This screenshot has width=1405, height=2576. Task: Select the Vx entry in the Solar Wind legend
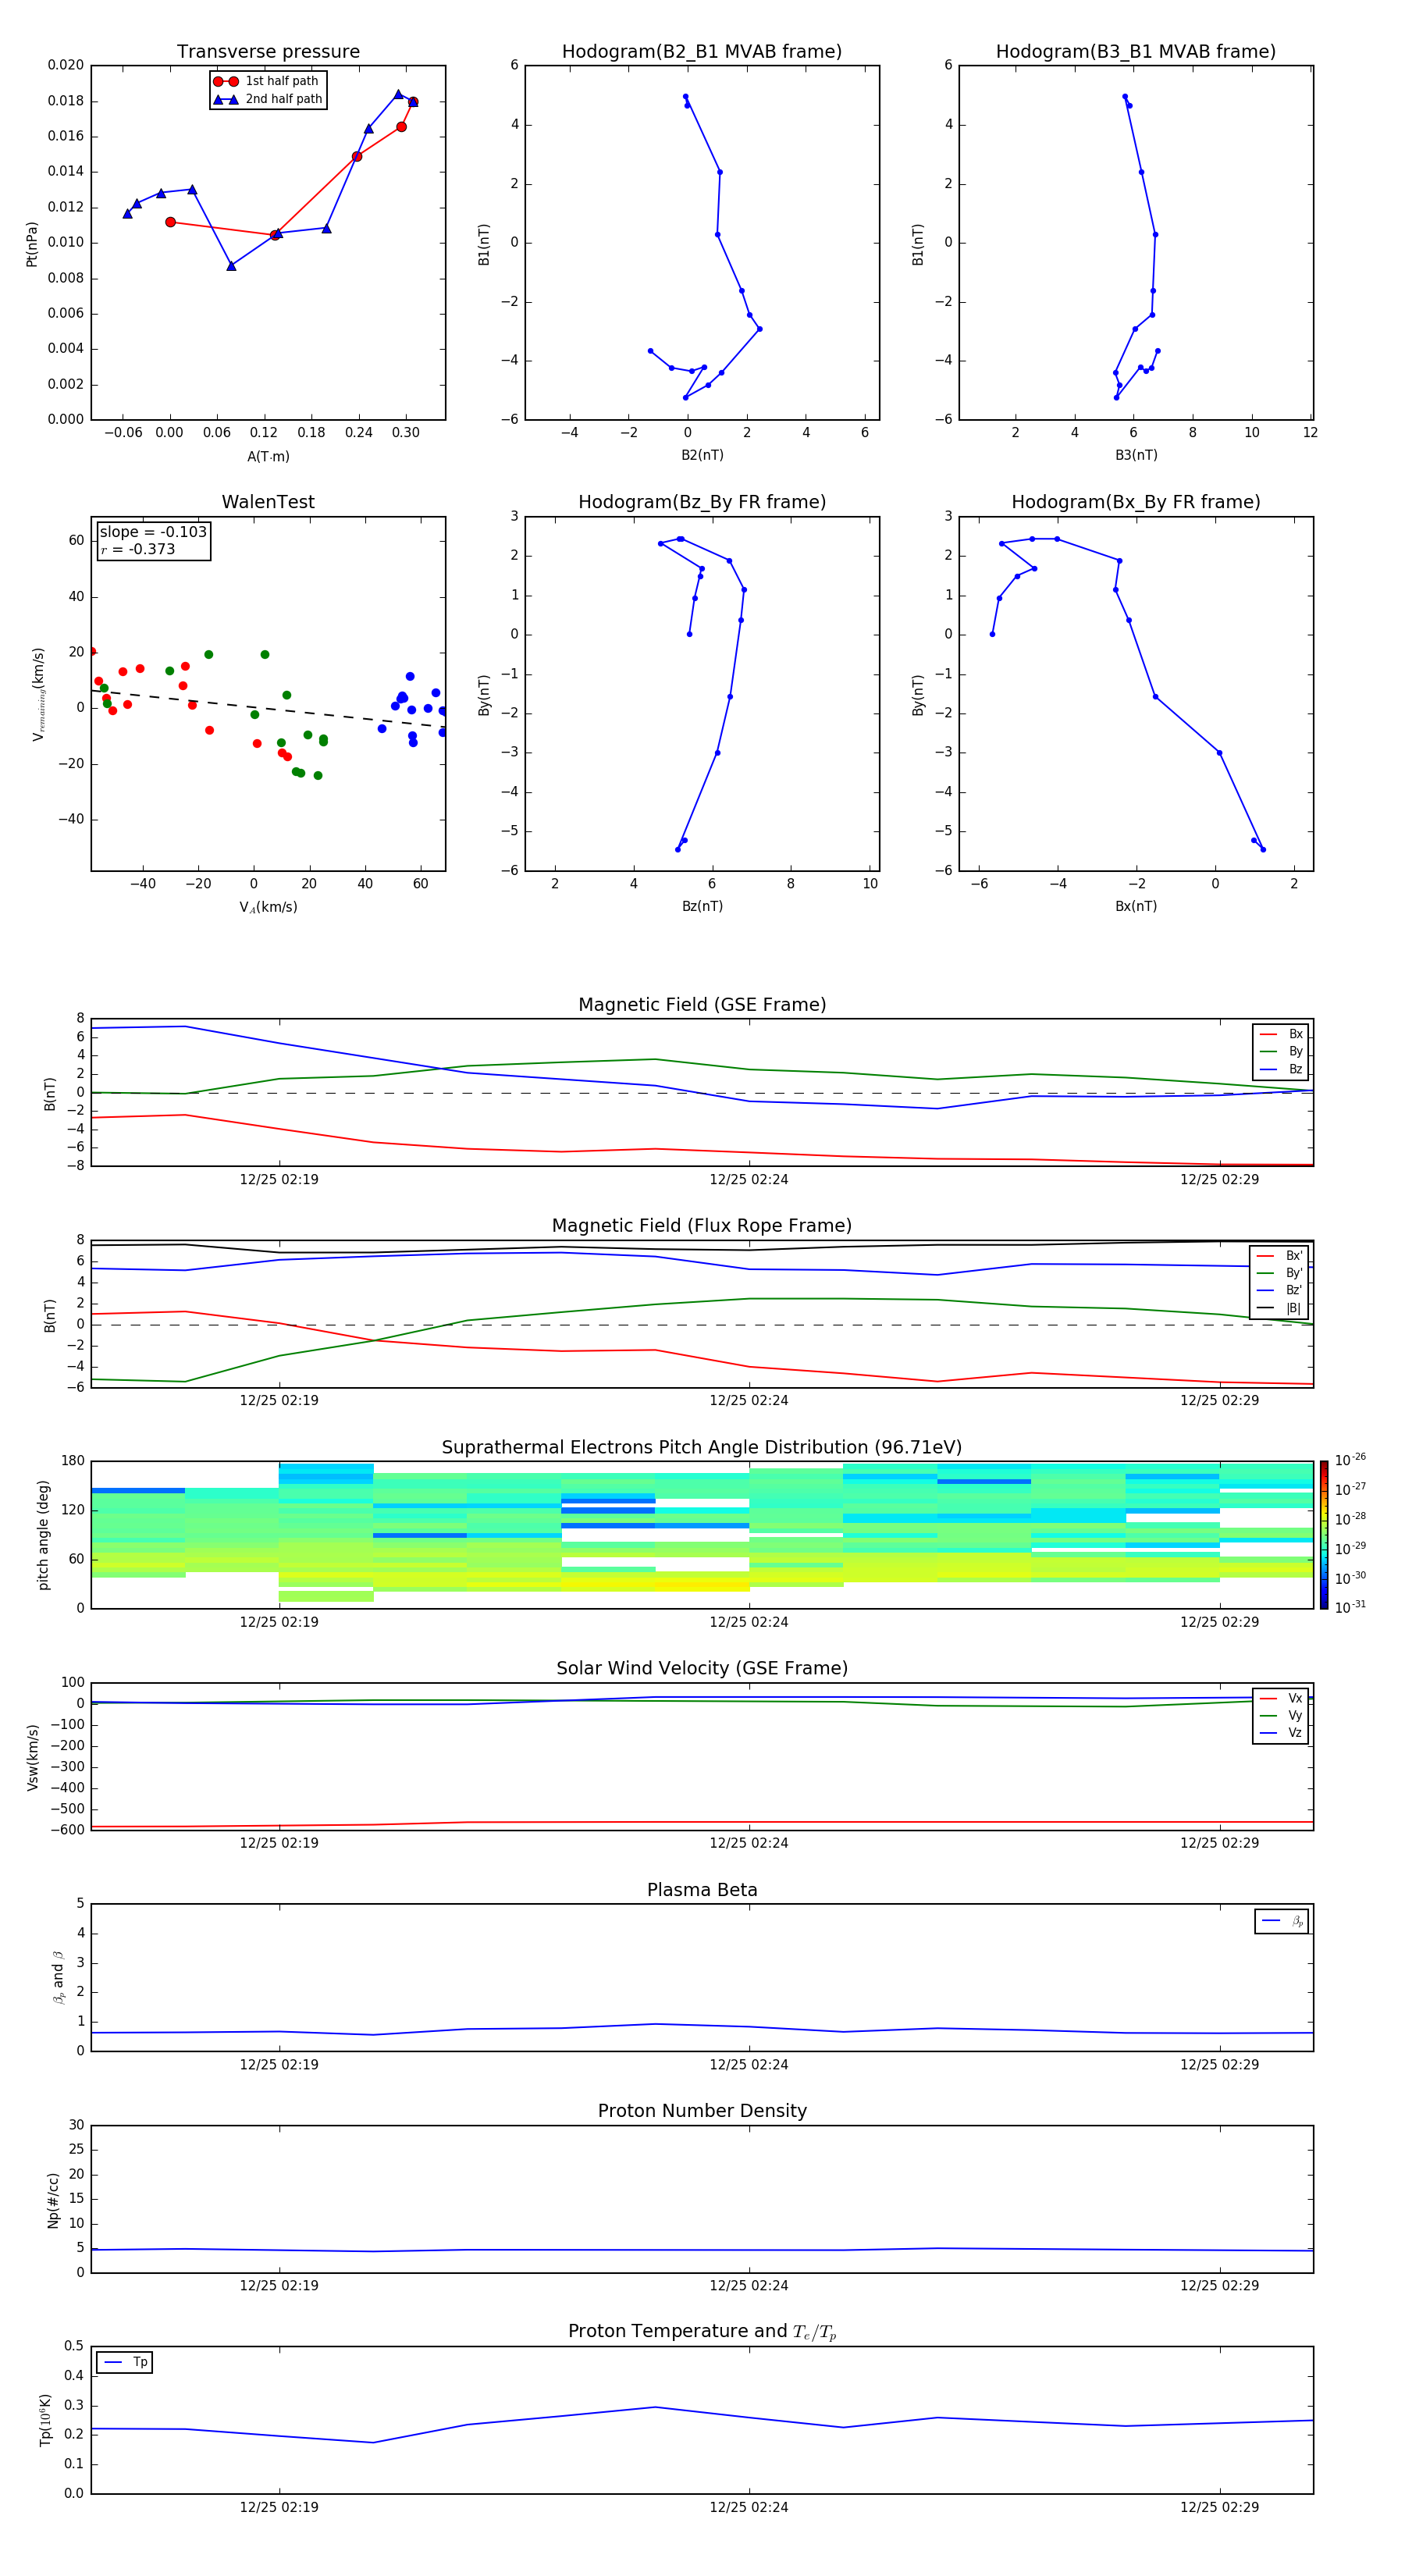click(x=1281, y=1698)
